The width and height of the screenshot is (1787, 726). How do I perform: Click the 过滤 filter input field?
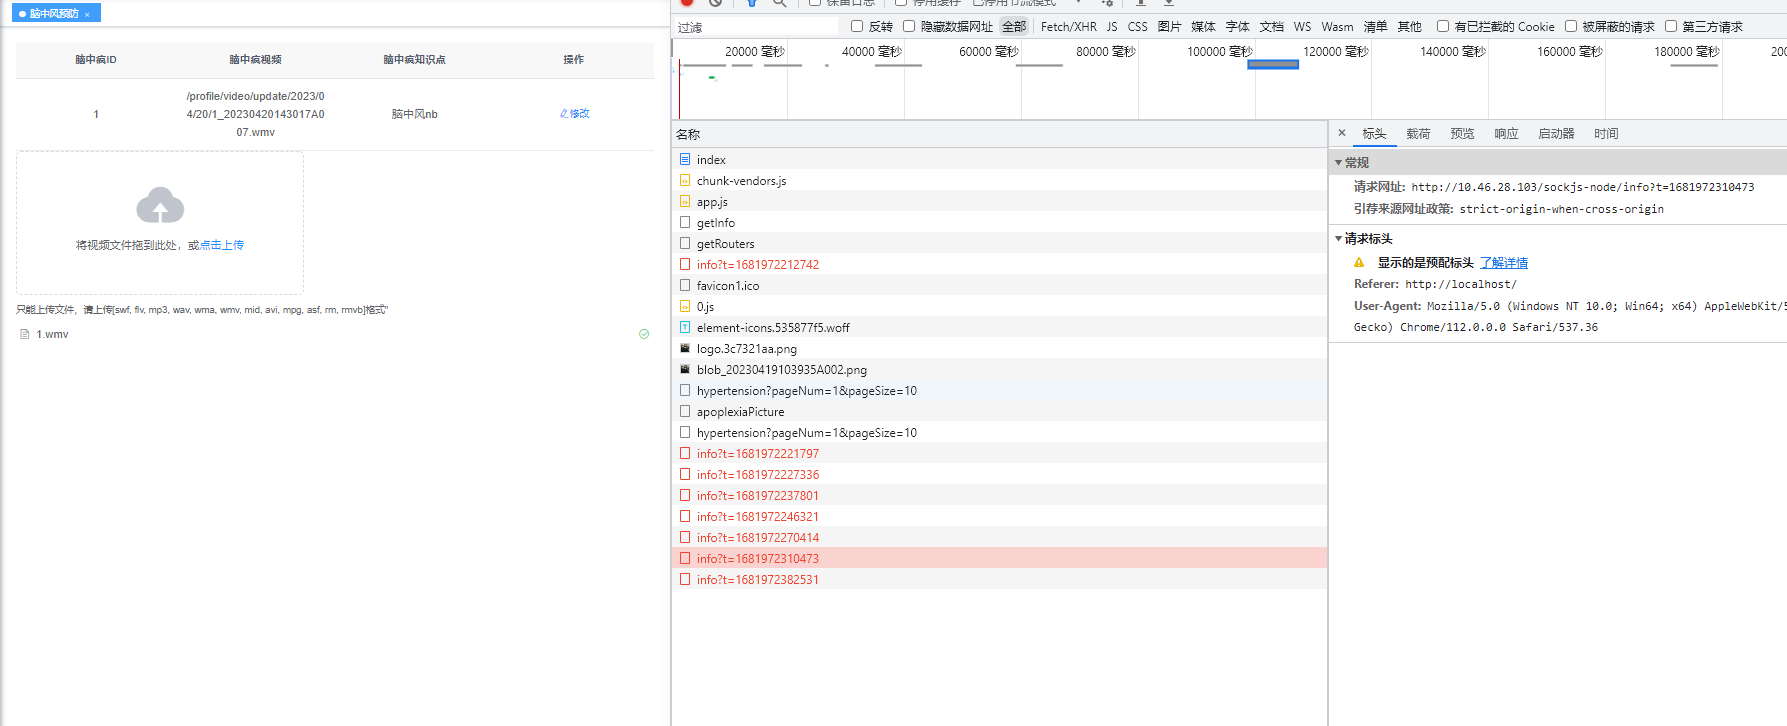756,27
